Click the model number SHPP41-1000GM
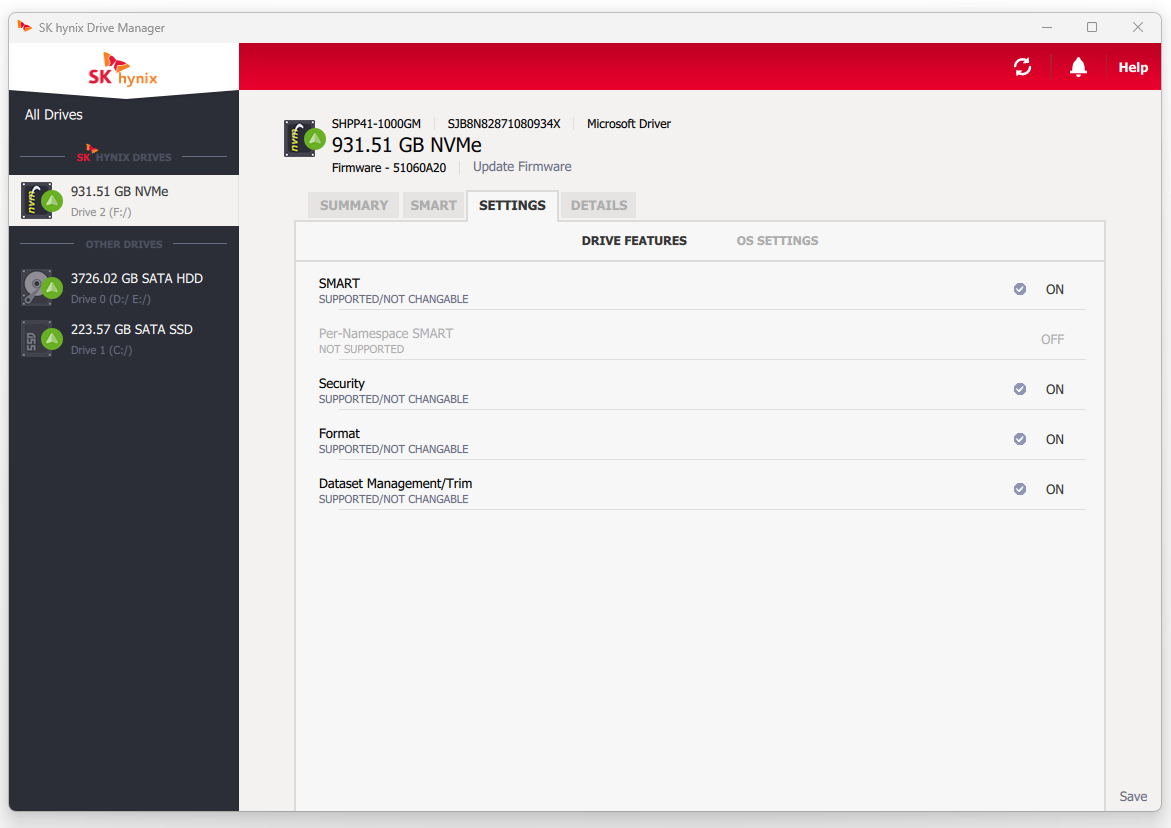This screenshot has height=828, width=1171. (x=376, y=124)
